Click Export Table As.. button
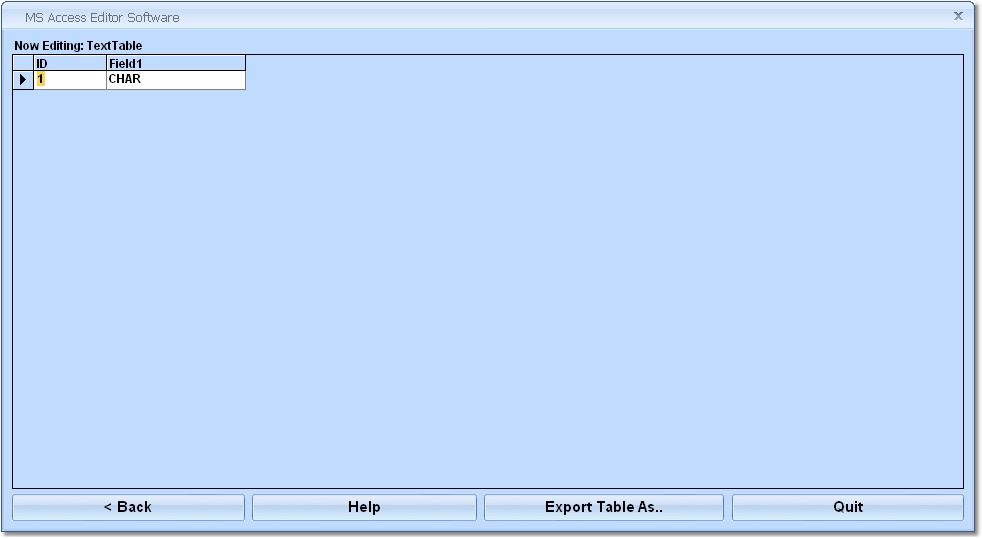 click(x=604, y=507)
